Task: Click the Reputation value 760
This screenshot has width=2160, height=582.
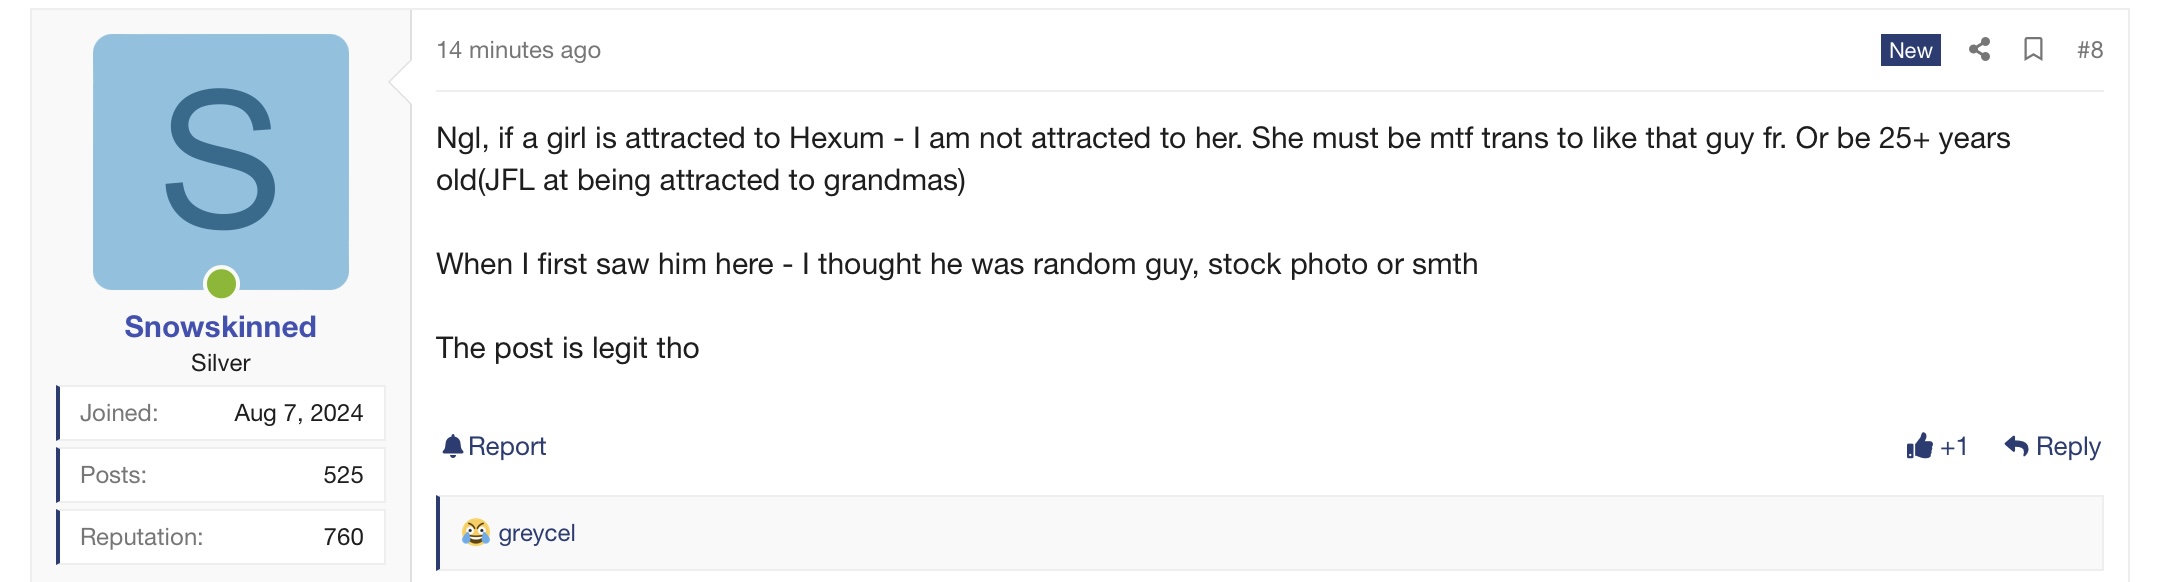Action: (x=343, y=537)
